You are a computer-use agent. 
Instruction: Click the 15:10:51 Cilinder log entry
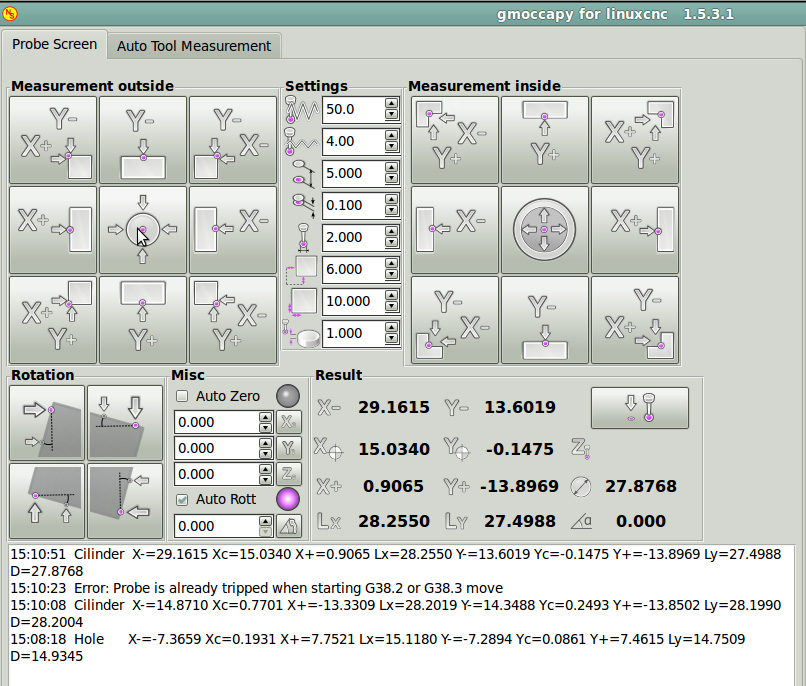[396, 563]
